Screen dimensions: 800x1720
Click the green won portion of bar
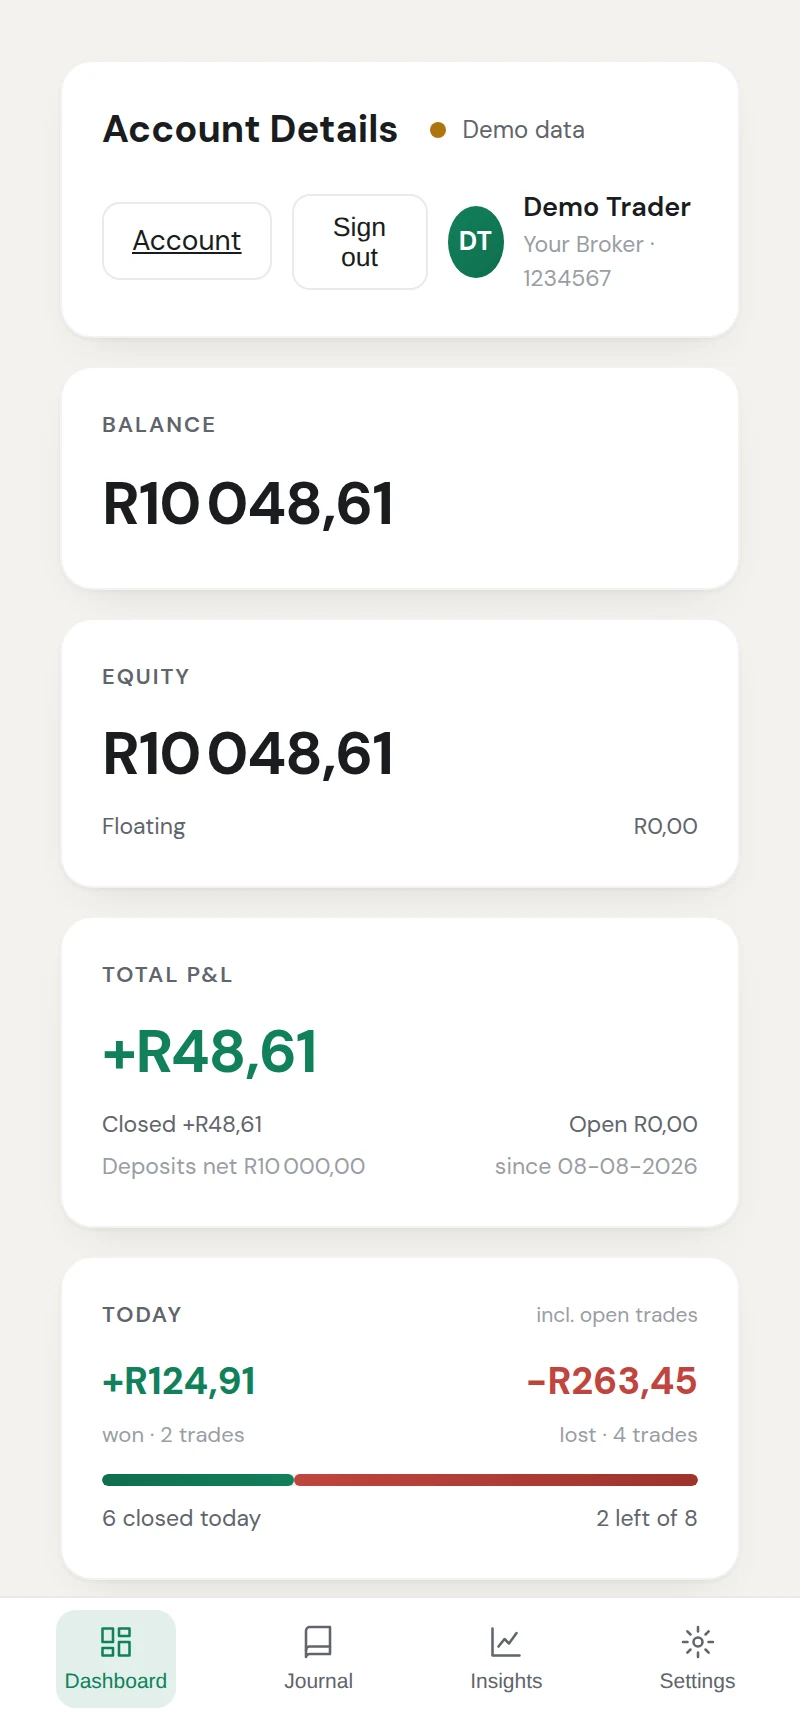(198, 1480)
